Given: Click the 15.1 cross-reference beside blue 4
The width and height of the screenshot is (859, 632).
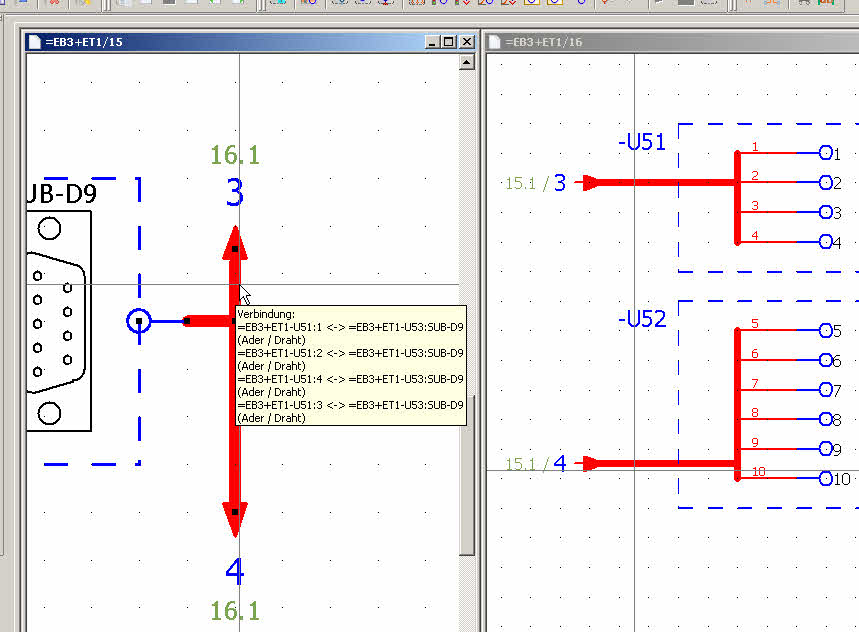Looking at the screenshot, I should point(520,464).
